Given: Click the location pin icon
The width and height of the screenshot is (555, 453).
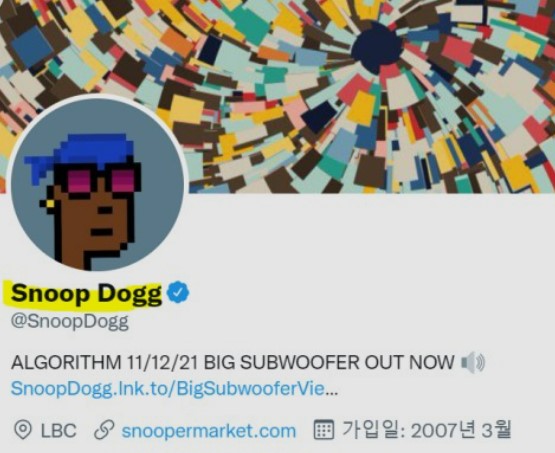Looking at the screenshot, I should pos(23,430).
